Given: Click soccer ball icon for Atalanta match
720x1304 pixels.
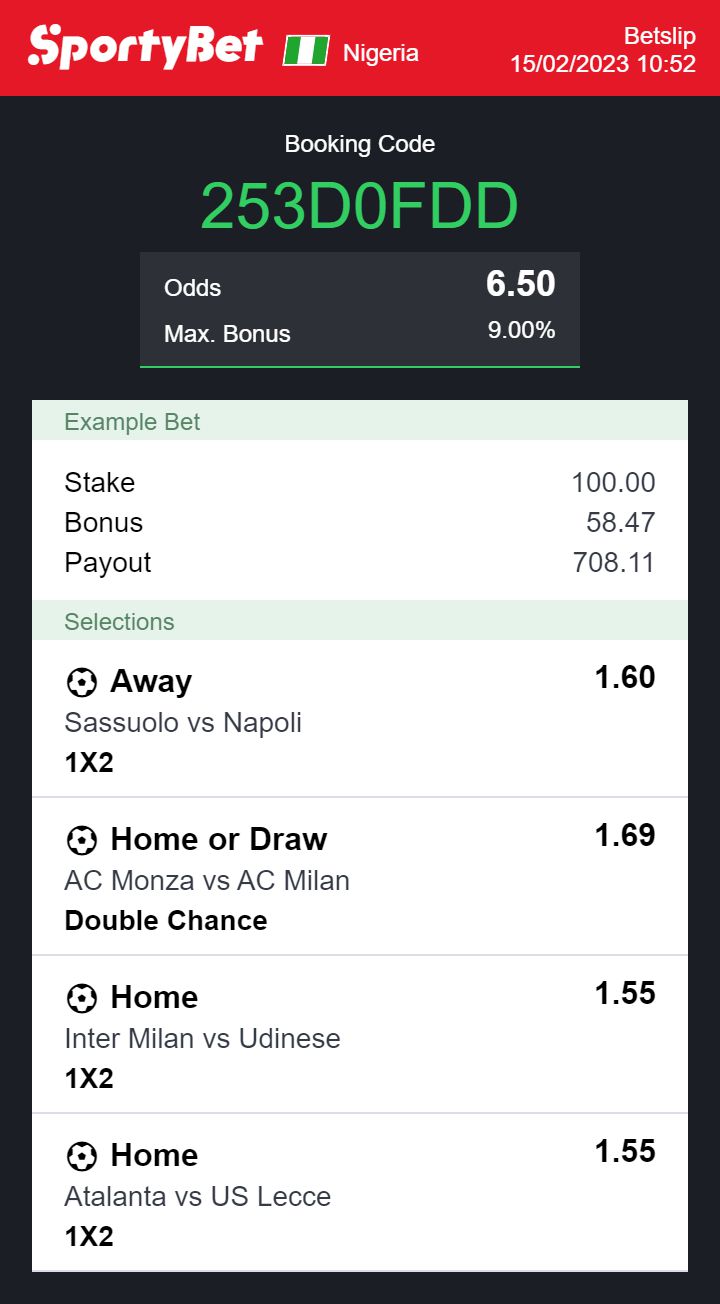Looking at the screenshot, I should click(81, 1156).
